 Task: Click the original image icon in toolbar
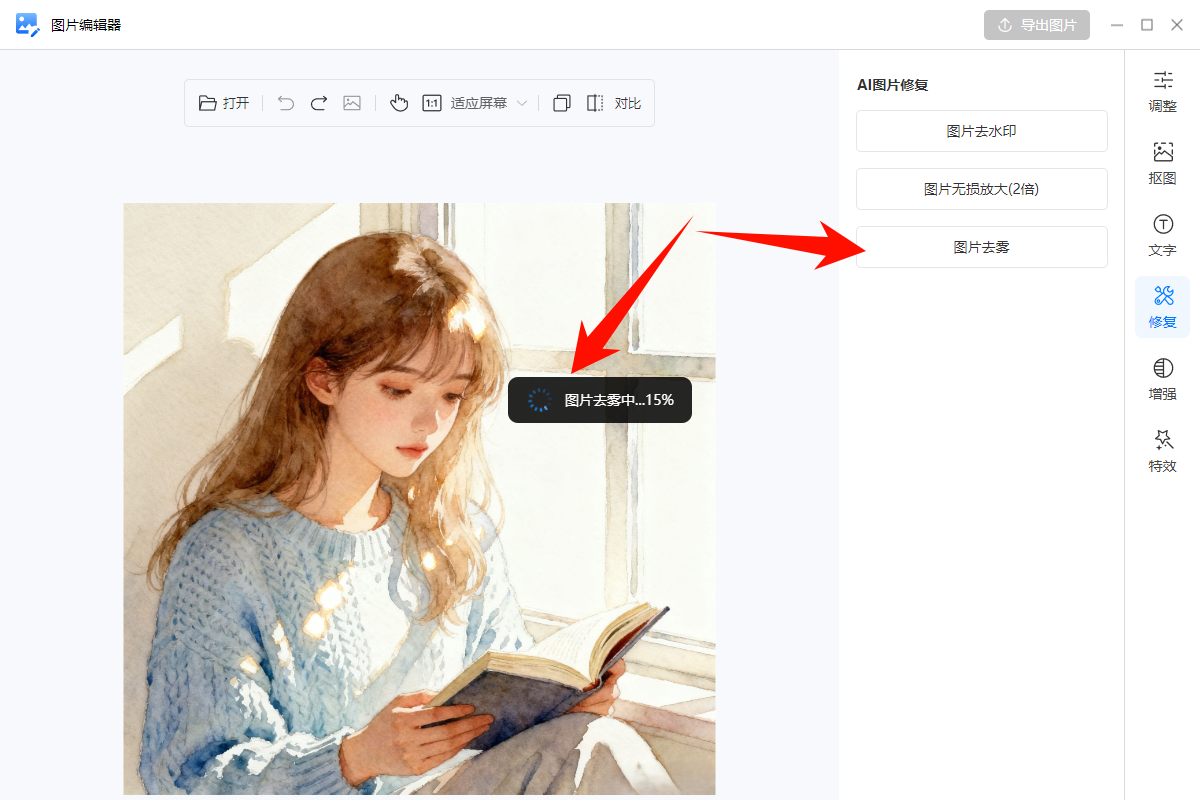[352, 103]
